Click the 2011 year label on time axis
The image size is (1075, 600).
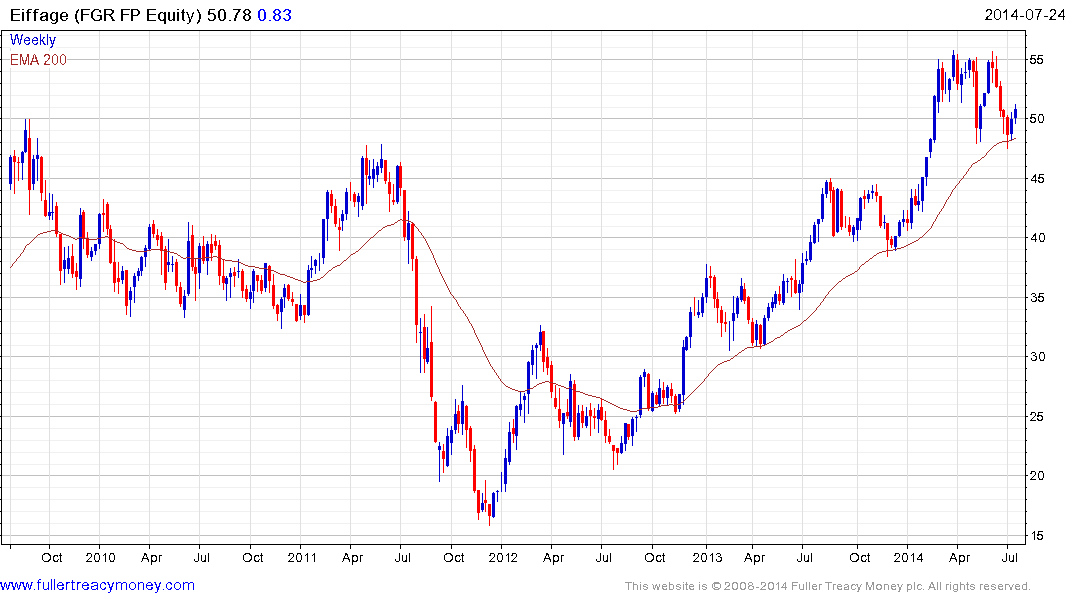coord(302,557)
